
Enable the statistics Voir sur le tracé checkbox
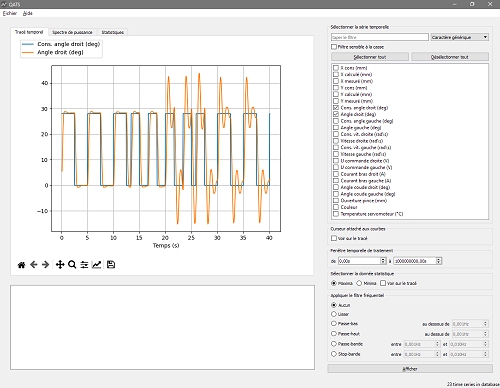pos(383,283)
